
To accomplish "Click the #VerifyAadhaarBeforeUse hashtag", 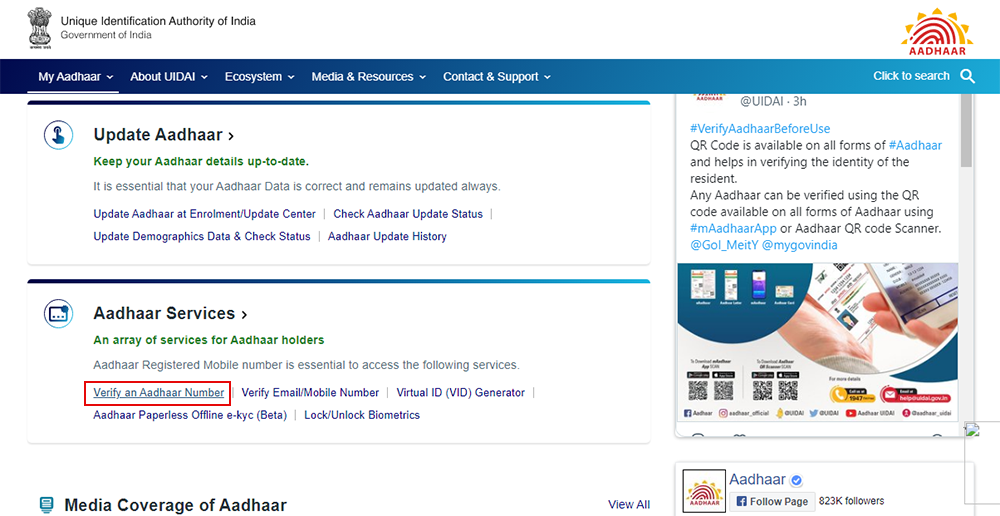I will 760,129.
